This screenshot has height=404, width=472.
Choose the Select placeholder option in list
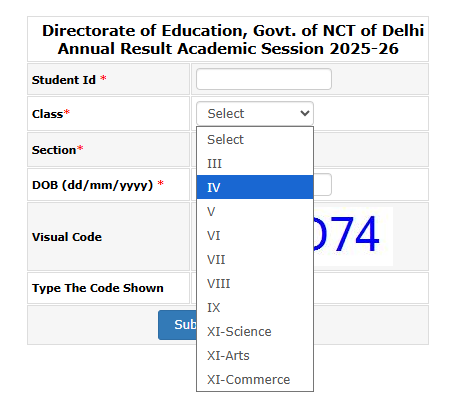coord(255,139)
